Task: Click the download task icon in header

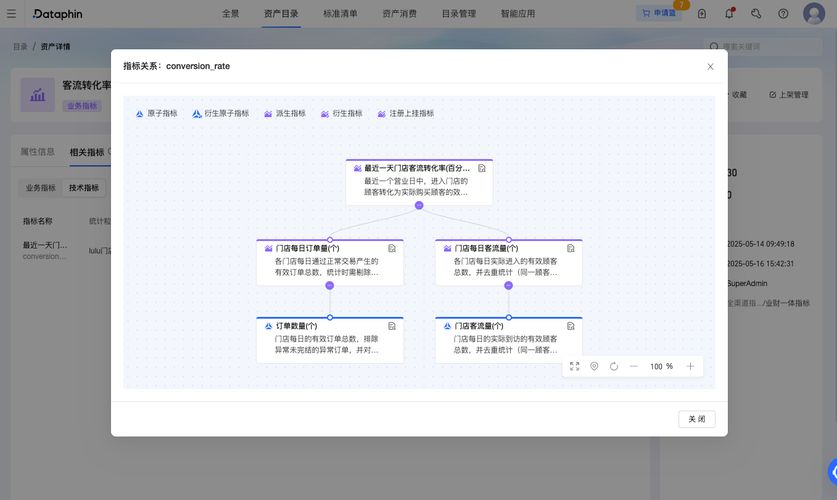Action: click(x=702, y=14)
